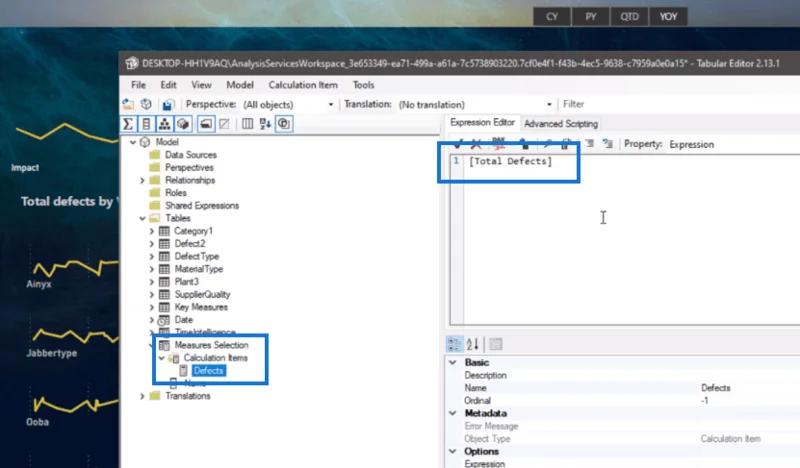
Task: Click the save model disk icon
Action: pyautogui.click(x=168, y=105)
